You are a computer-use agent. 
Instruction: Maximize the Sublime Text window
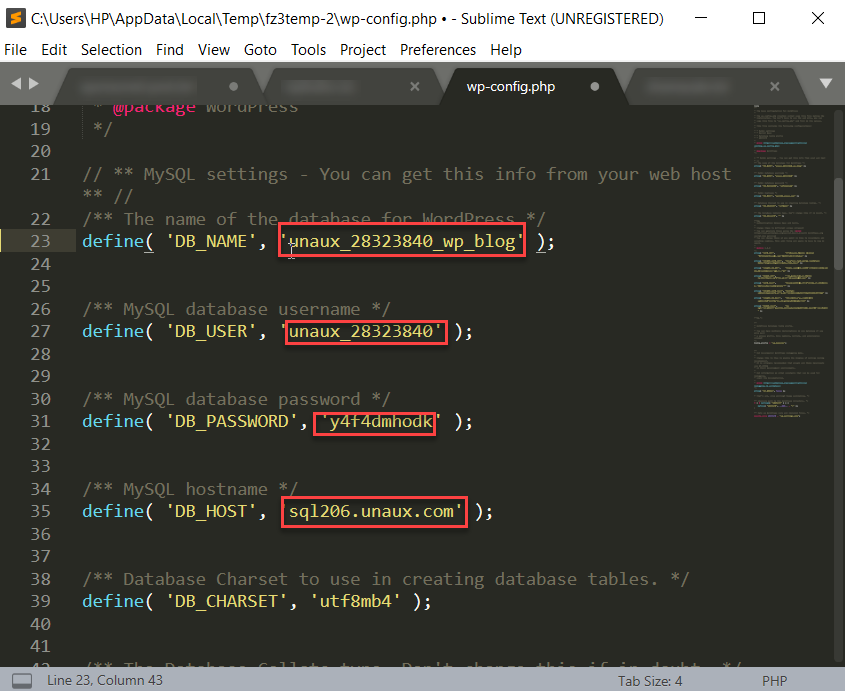click(759, 18)
